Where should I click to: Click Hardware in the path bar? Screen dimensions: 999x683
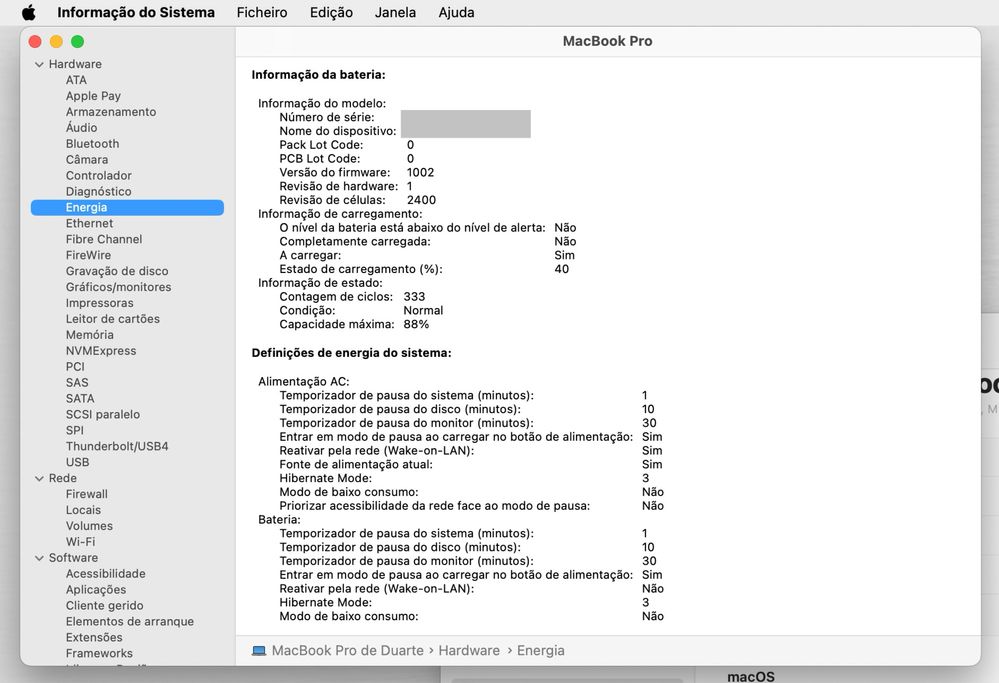point(469,651)
